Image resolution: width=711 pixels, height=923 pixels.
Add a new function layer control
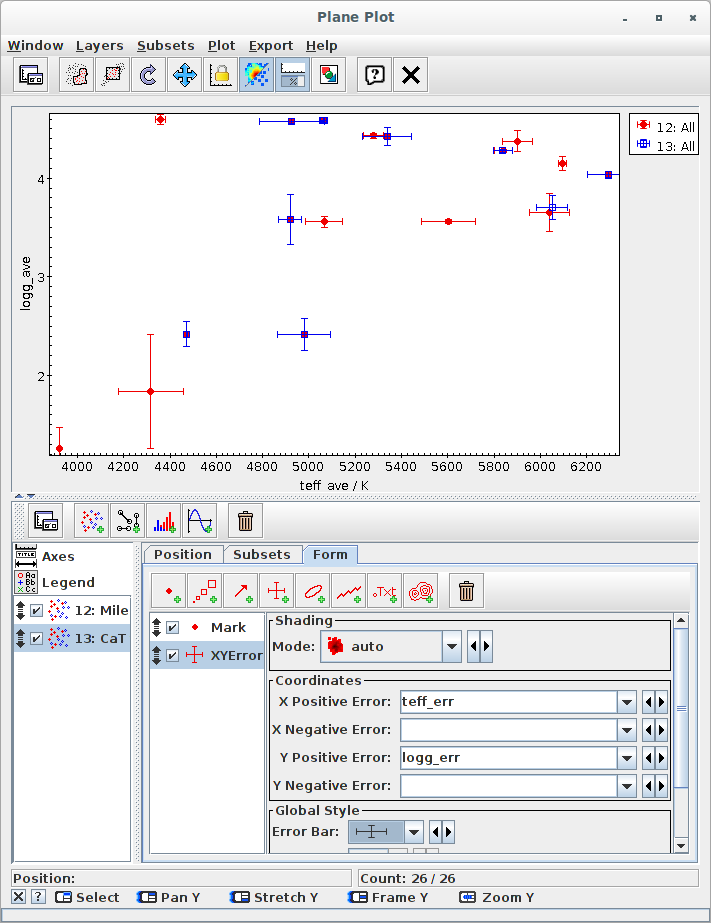[200, 521]
